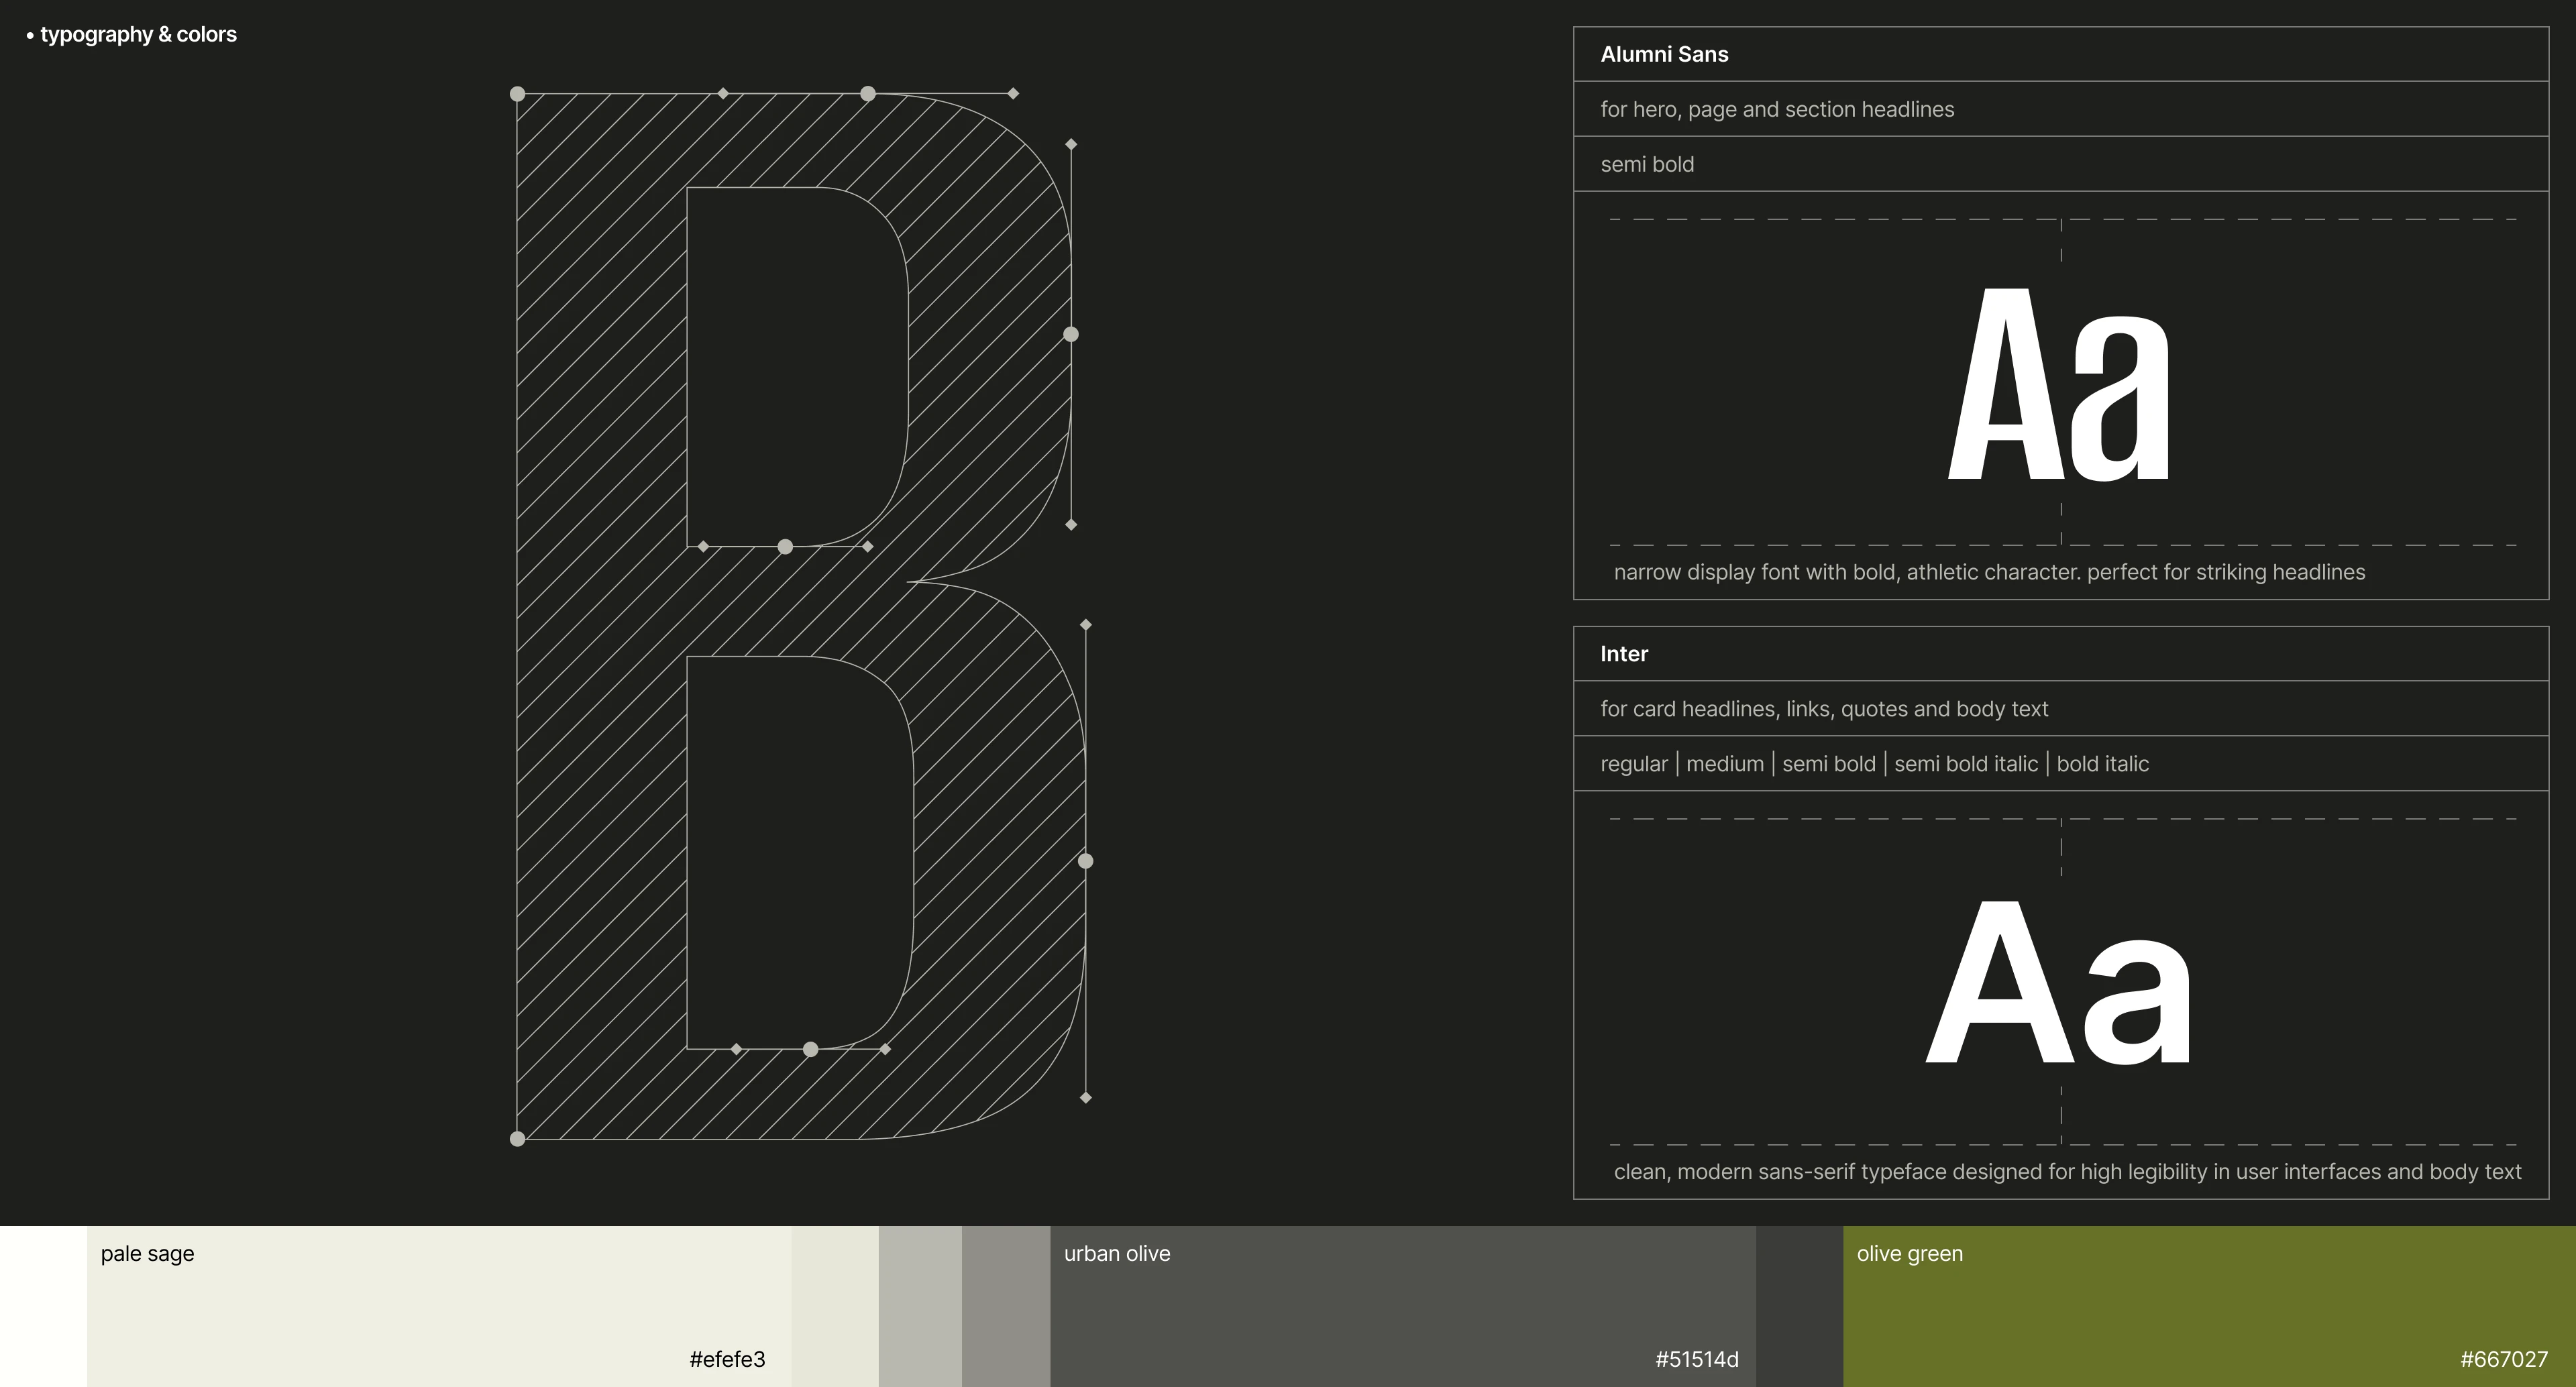The width and height of the screenshot is (2576, 1387).
Task: Click the #667027 hex code text
Action: click(x=2504, y=1359)
